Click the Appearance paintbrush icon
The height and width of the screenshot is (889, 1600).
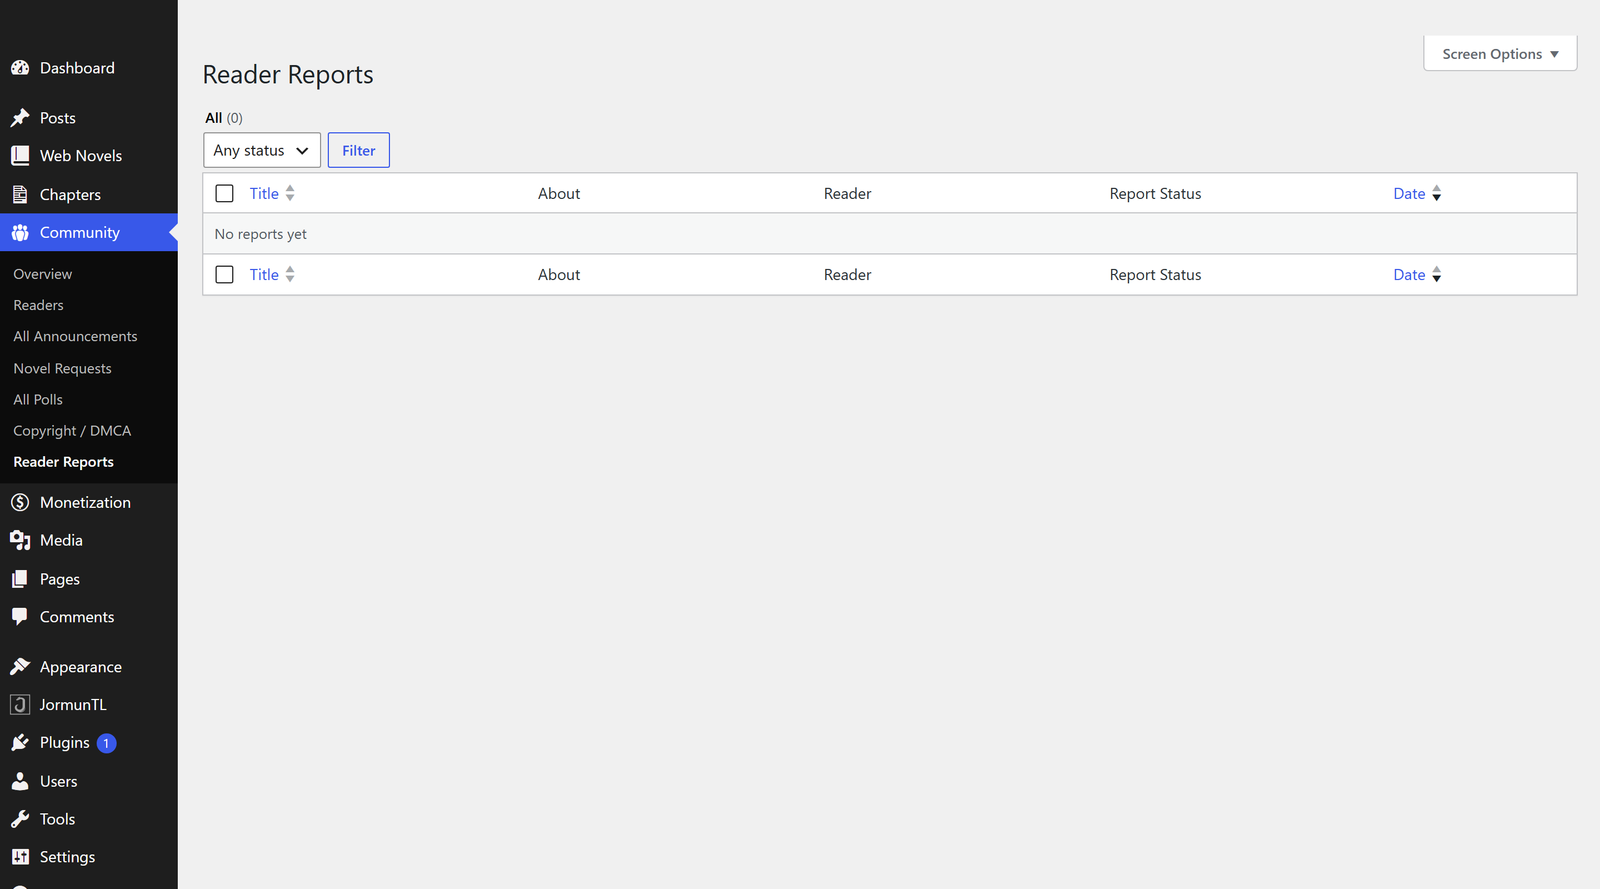click(20, 667)
